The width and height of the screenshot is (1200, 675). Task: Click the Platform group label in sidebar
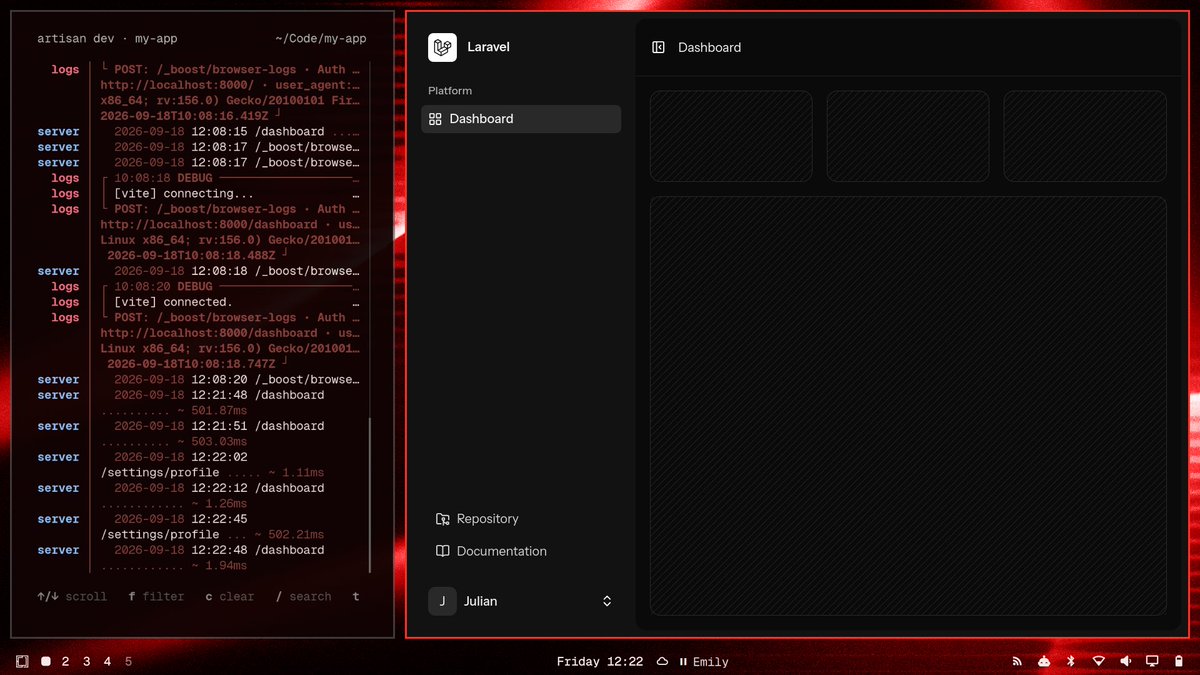pyautogui.click(x=450, y=91)
